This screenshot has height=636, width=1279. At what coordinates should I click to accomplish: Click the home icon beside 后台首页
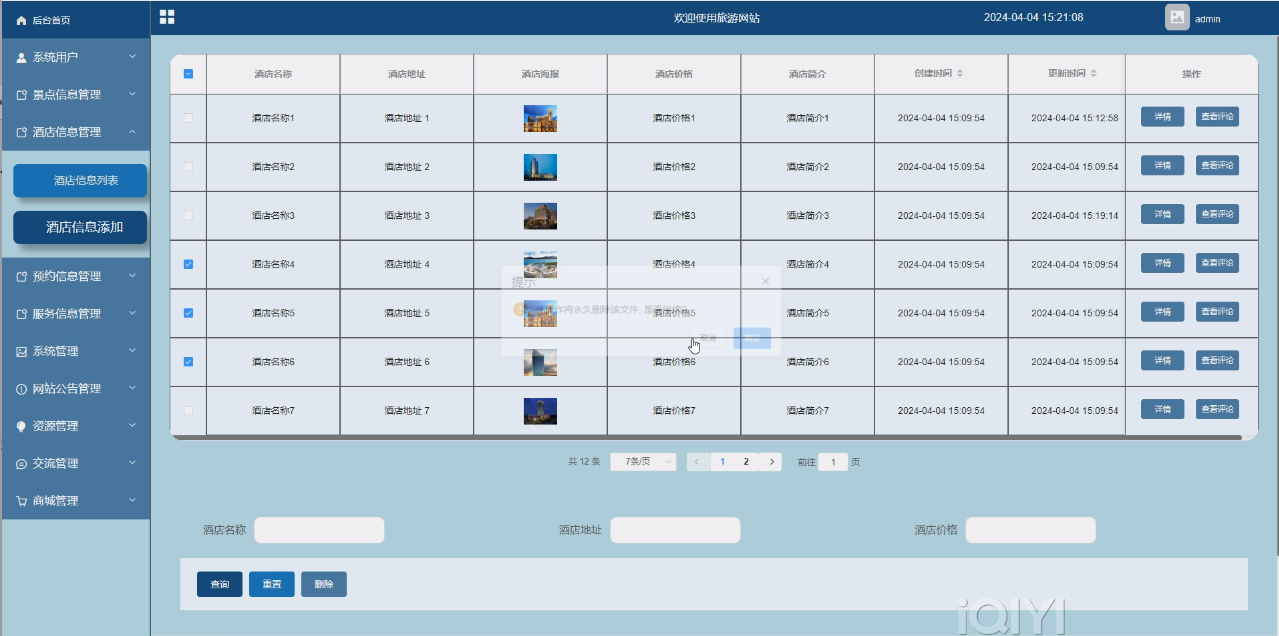pyautogui.click(x=21, y=20)
